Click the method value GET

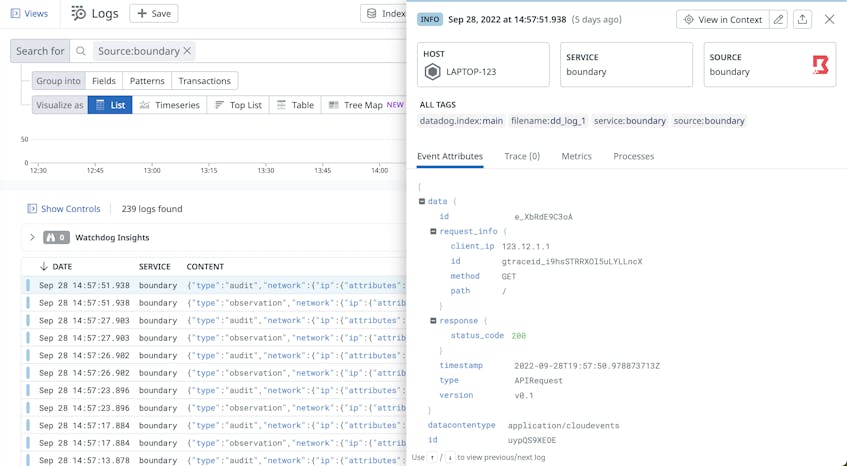pos(509,276)
